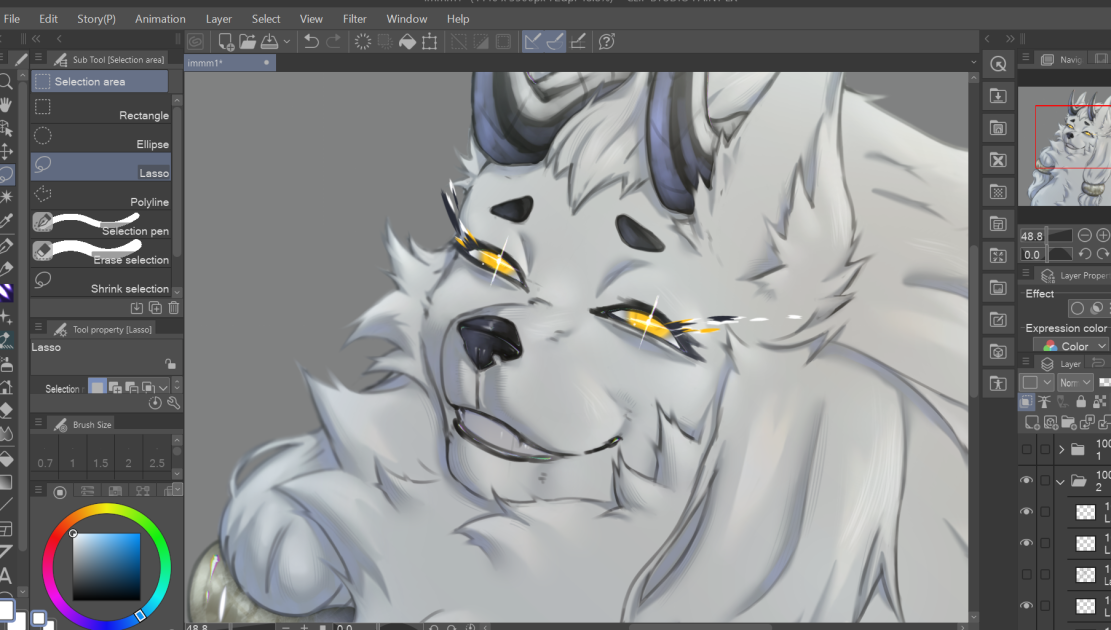Toggle the lock in Lasso tool property
The width and height of the screenshot is (1111, 630).
click(x=170, y=364)
